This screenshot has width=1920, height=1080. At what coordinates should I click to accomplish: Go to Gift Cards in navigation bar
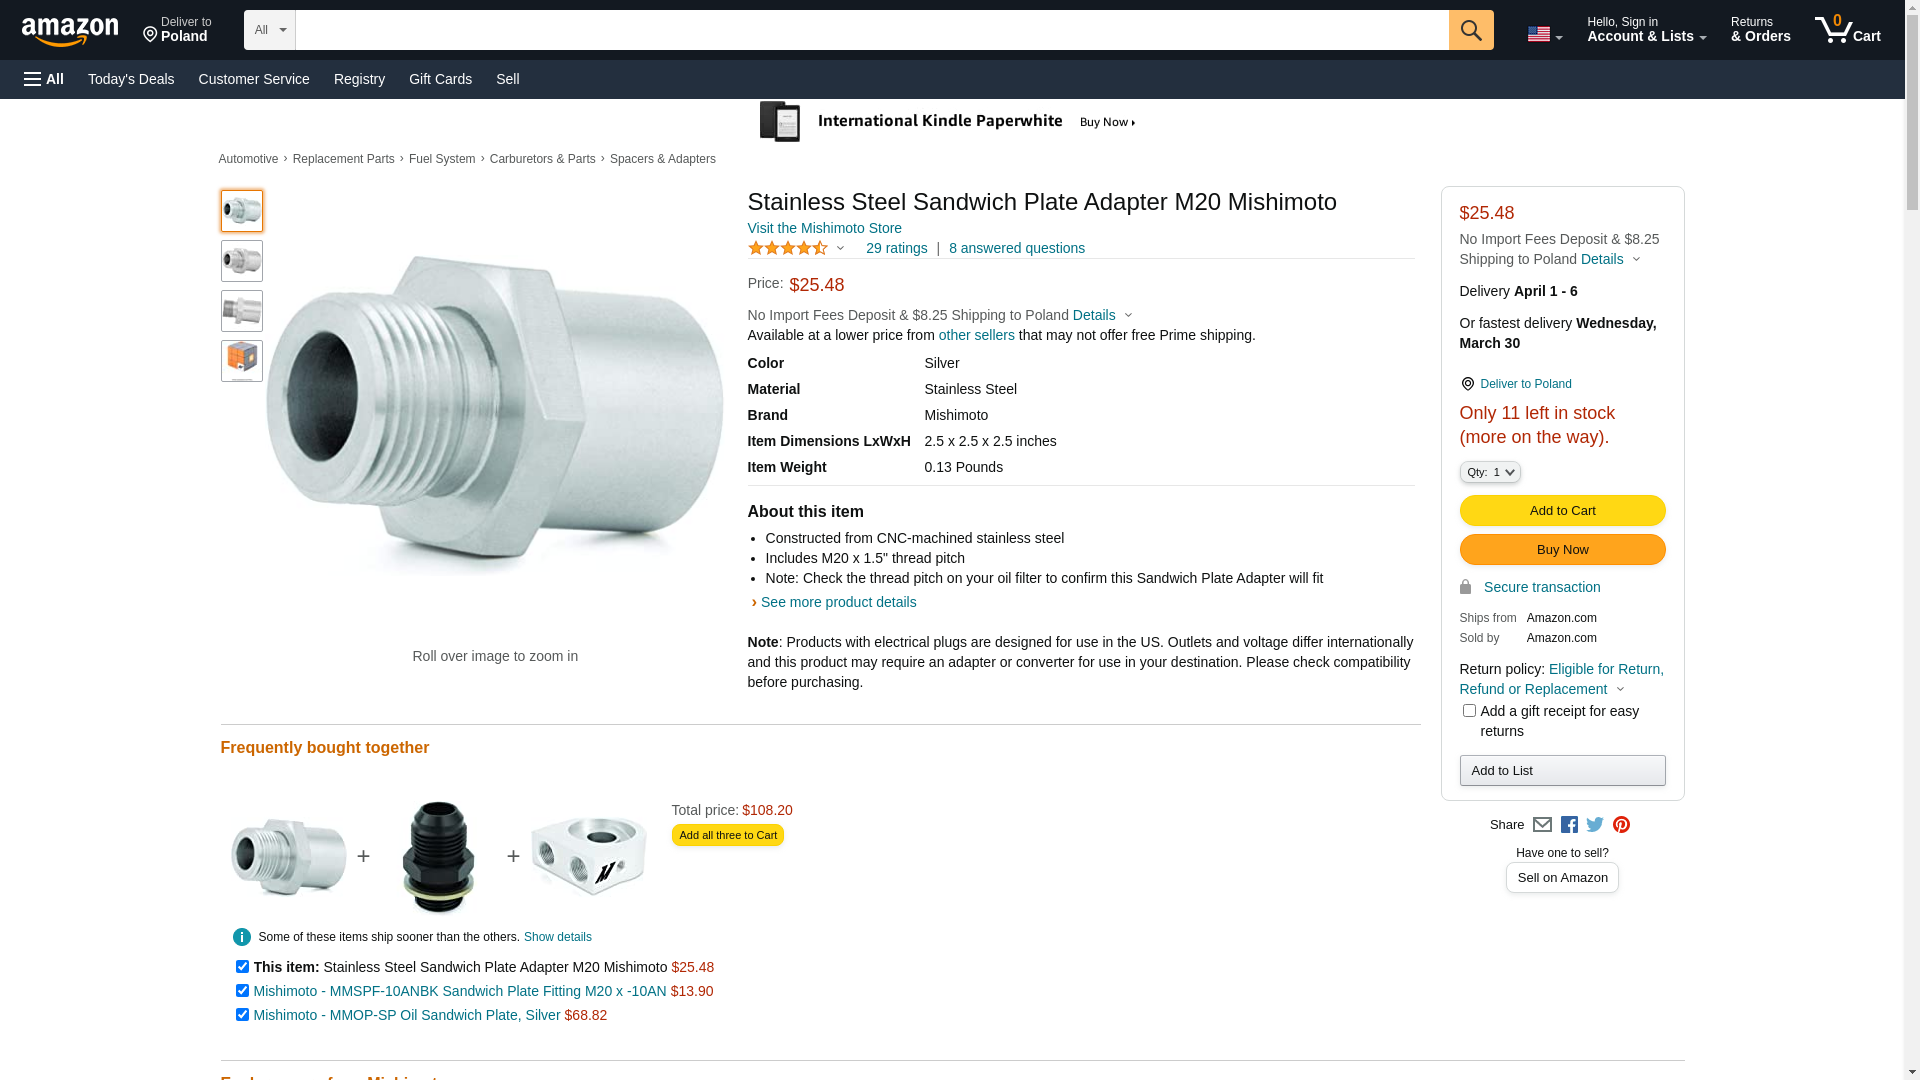pos(440,79)
